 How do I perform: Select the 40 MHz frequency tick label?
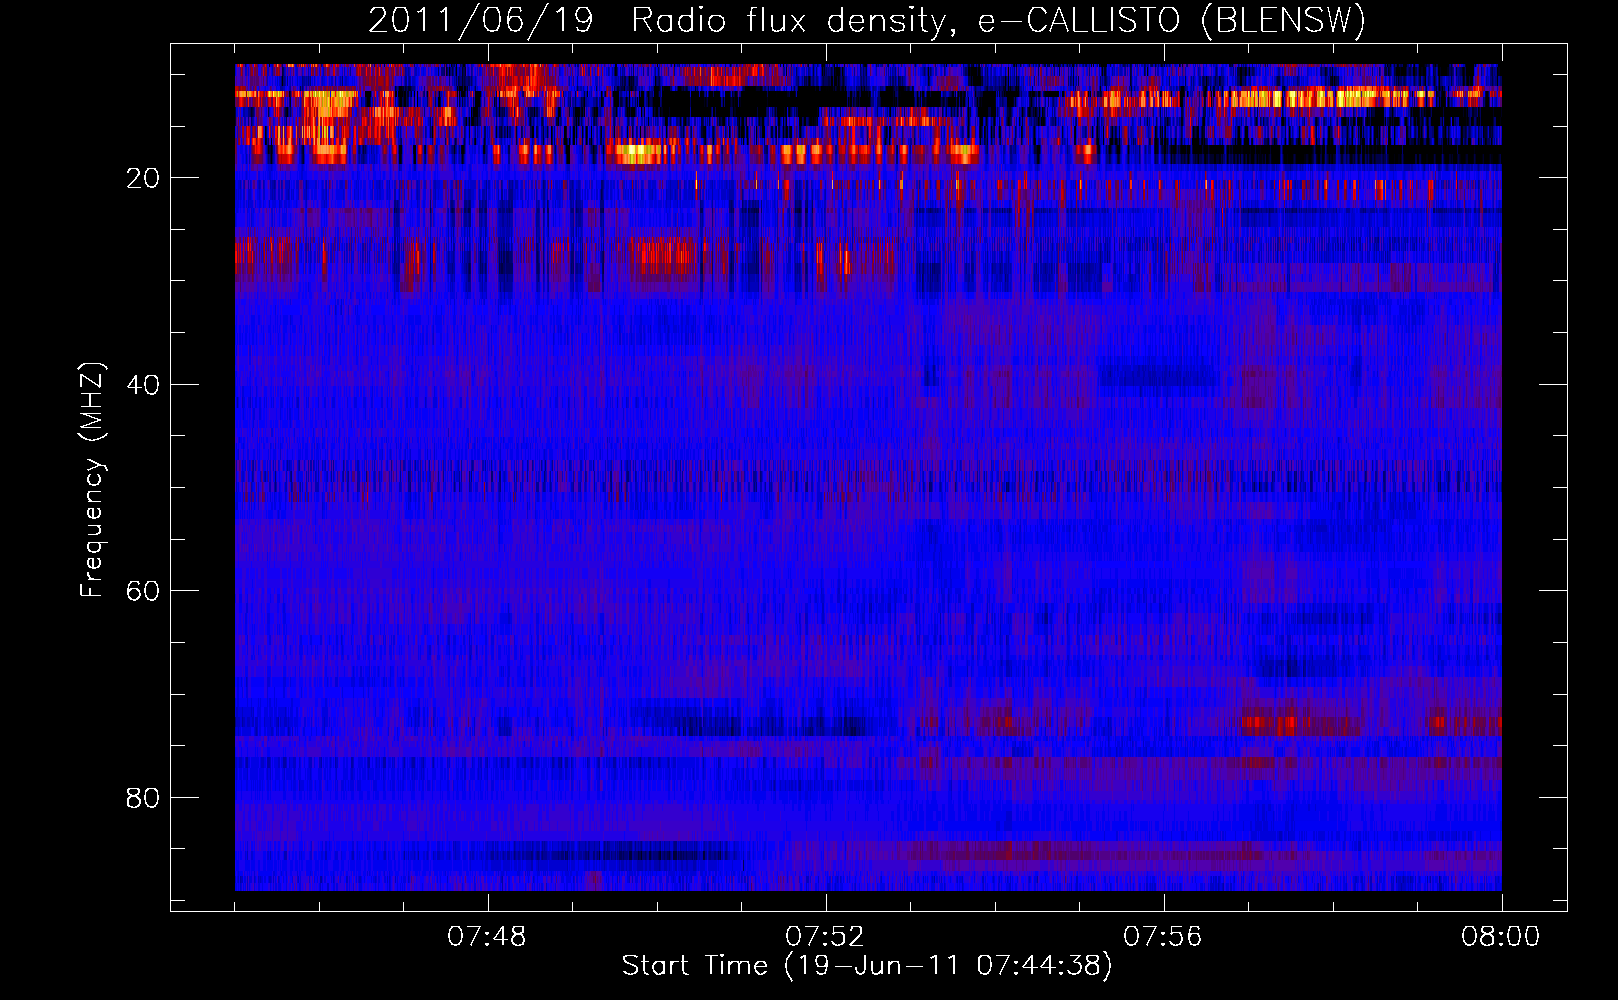[143, 385]
